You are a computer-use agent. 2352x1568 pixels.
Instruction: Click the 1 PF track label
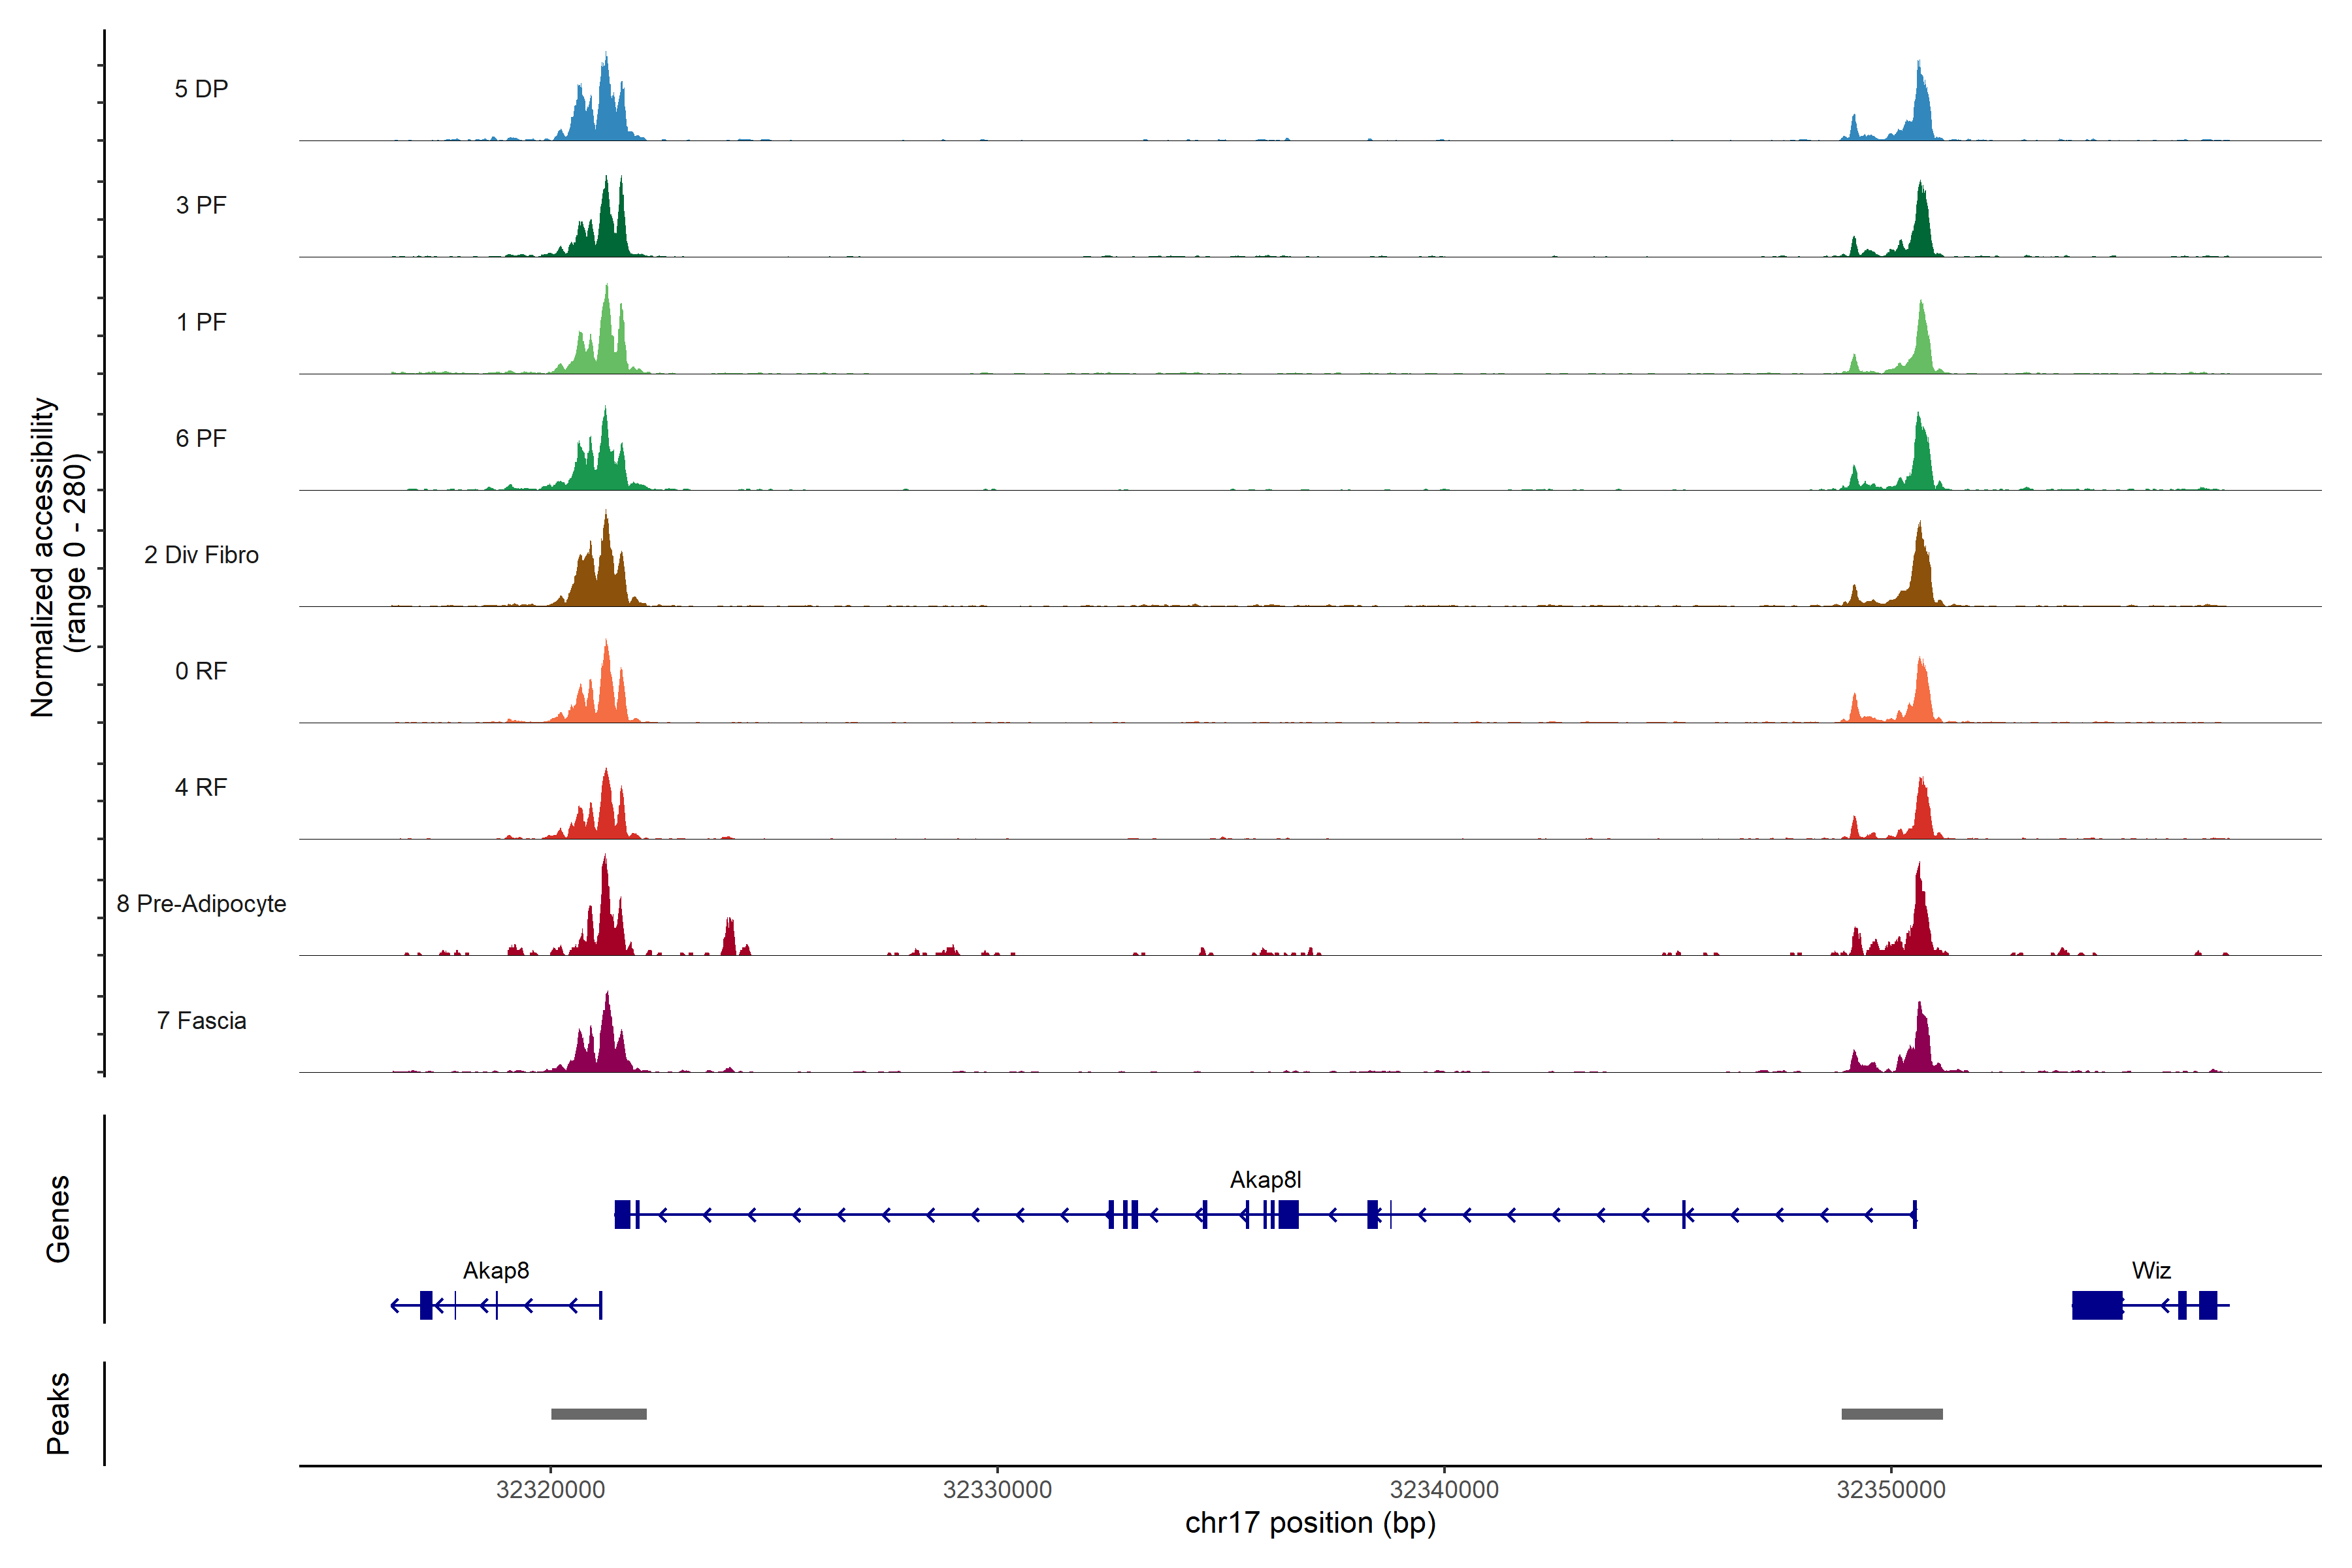201,322
